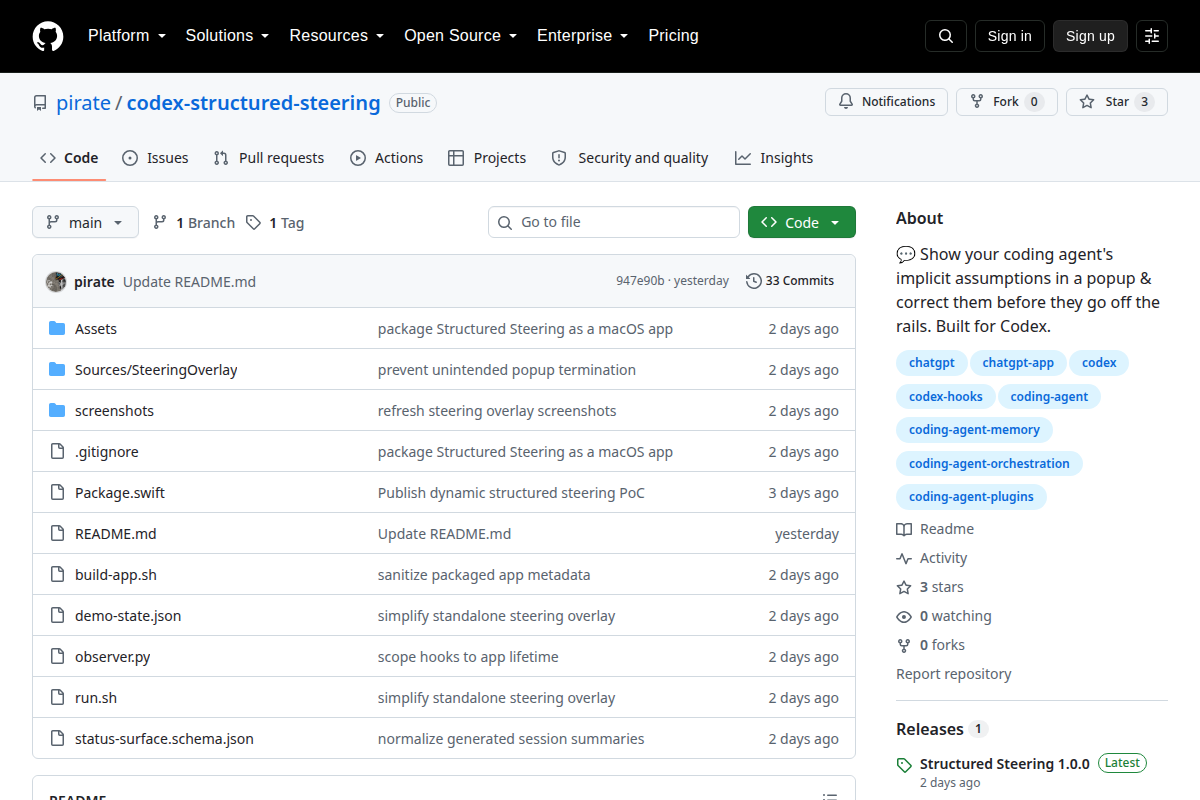Click the coding-agent-orchestration topic tag
Viewport: 1200px width, 800px height.
989,464
